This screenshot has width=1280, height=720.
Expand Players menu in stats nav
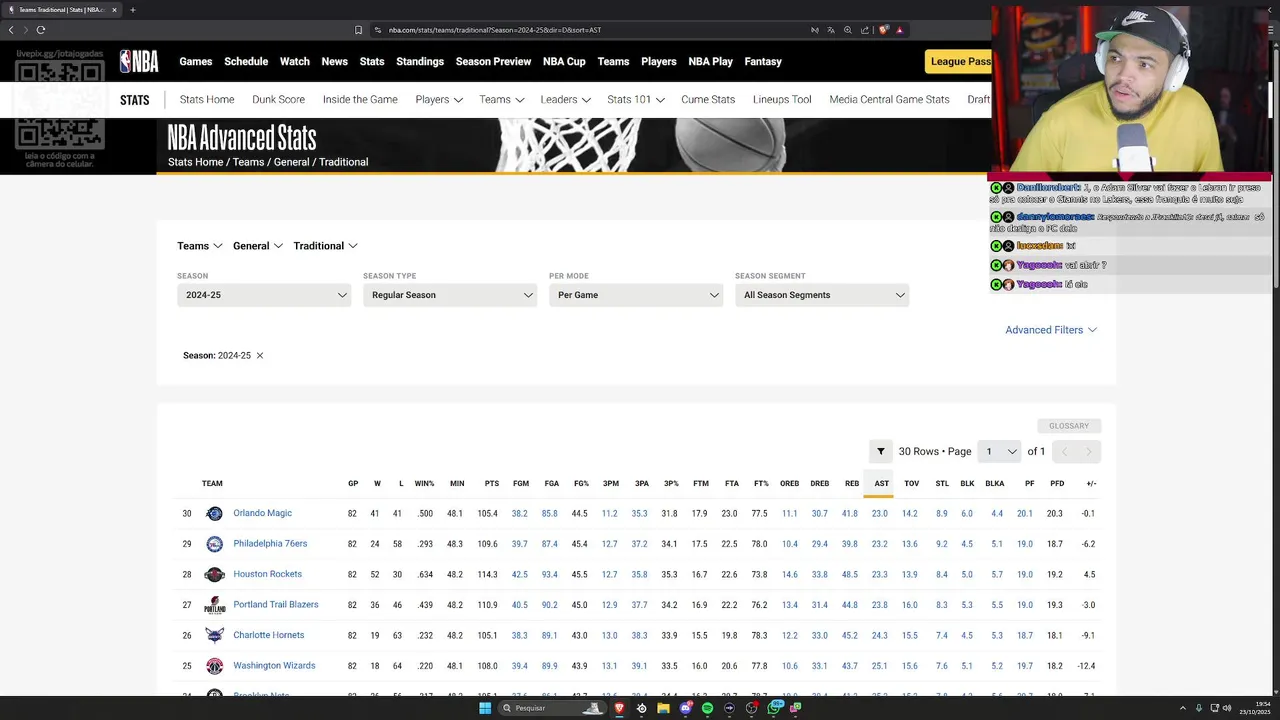[439, 99]
